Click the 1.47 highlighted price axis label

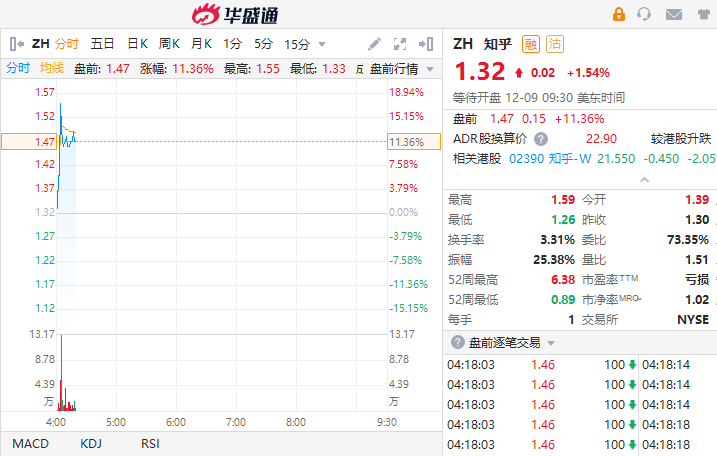29,142
